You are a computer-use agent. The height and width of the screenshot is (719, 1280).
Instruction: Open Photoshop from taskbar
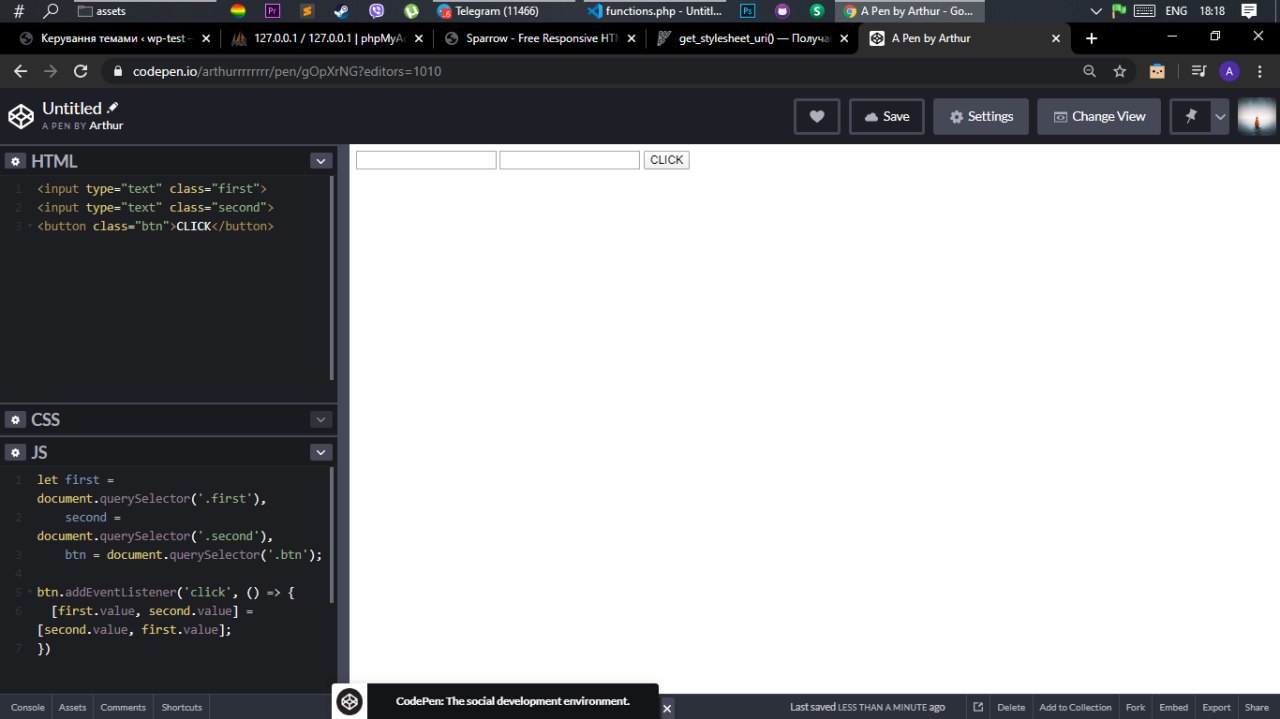click(747, 11)
